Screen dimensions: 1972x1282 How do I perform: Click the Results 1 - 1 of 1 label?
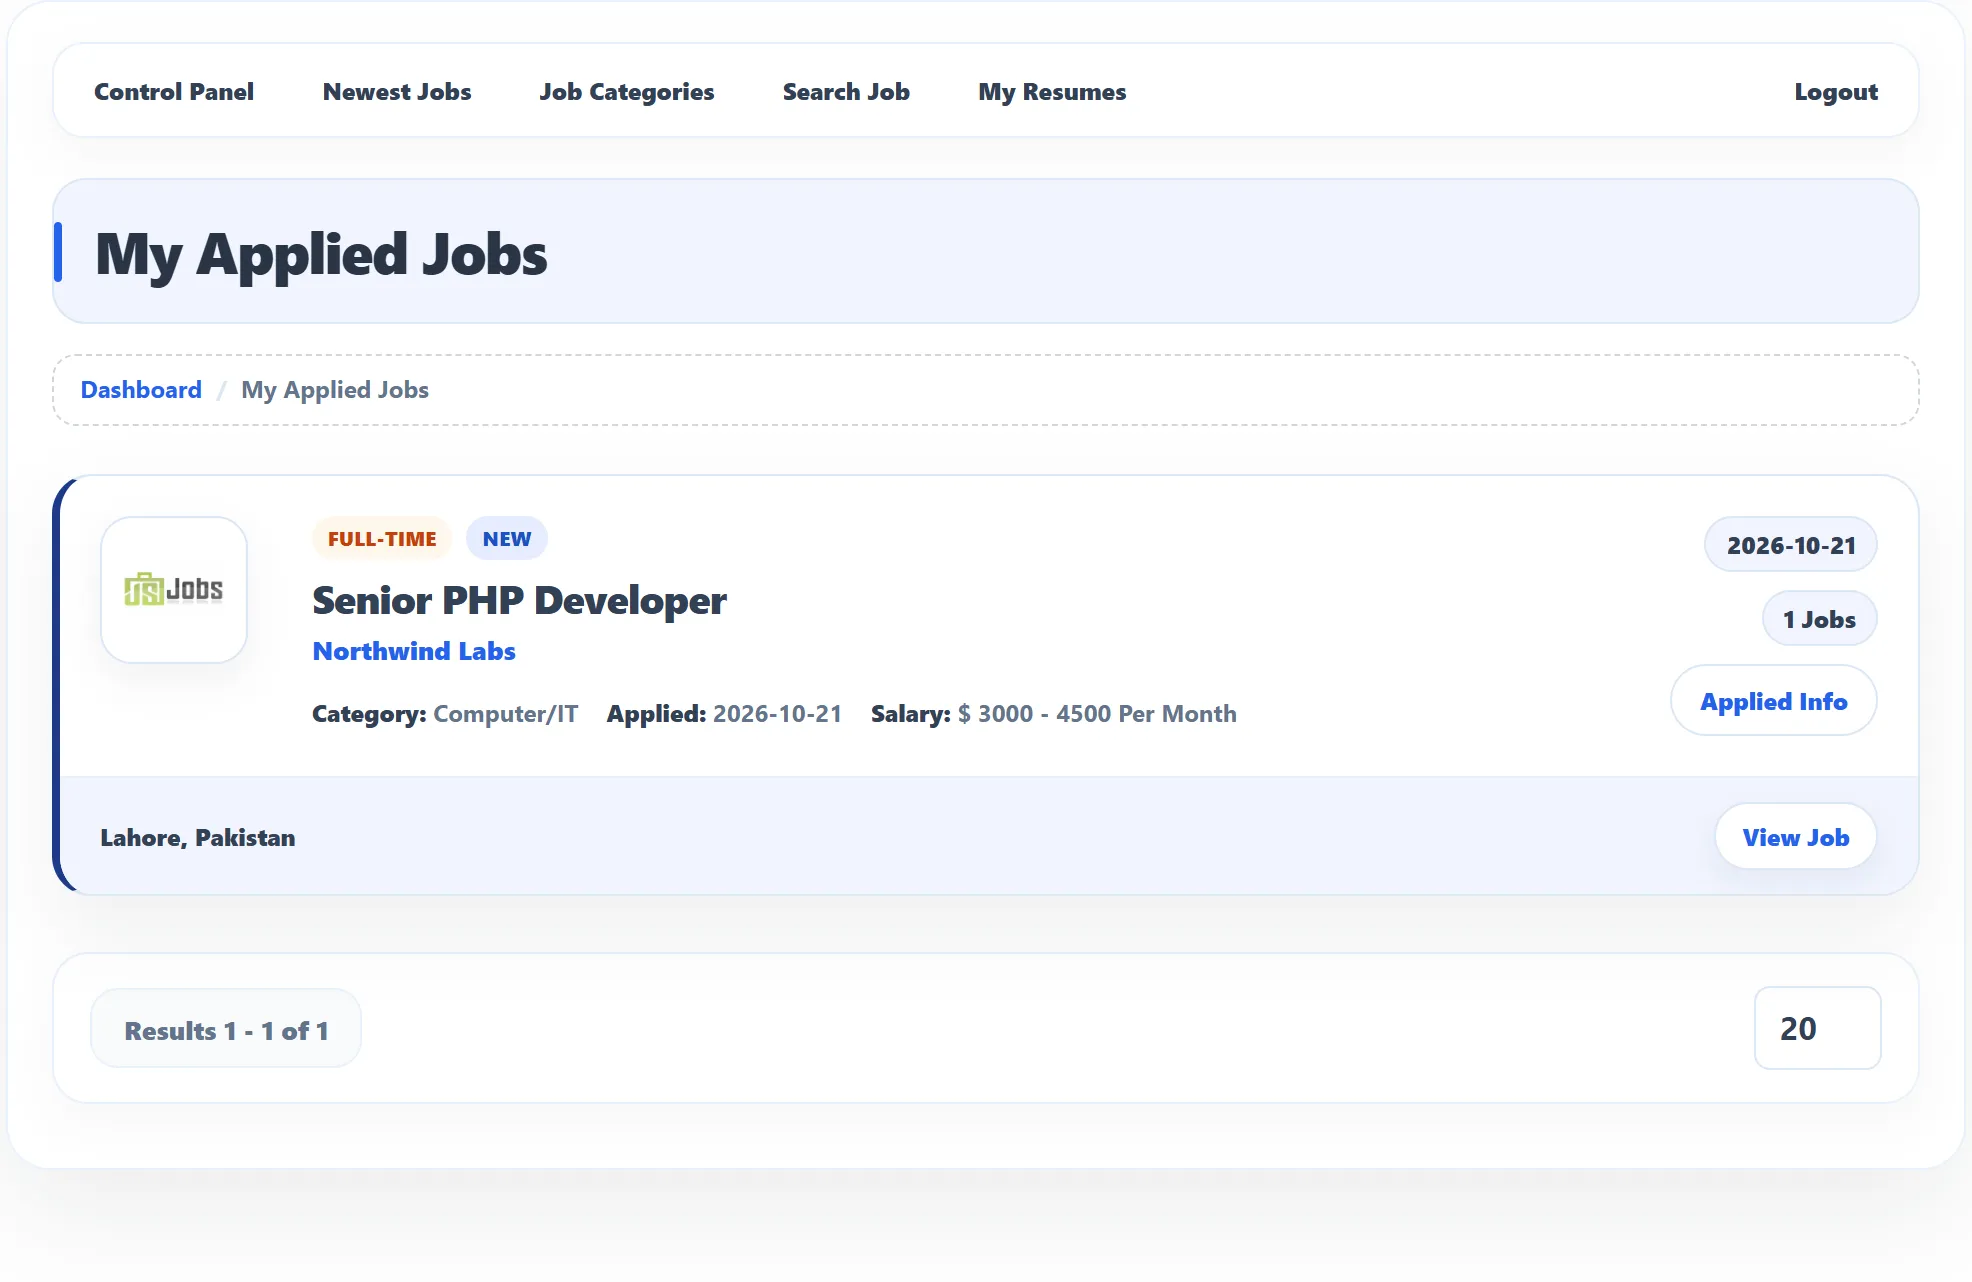226,1030
